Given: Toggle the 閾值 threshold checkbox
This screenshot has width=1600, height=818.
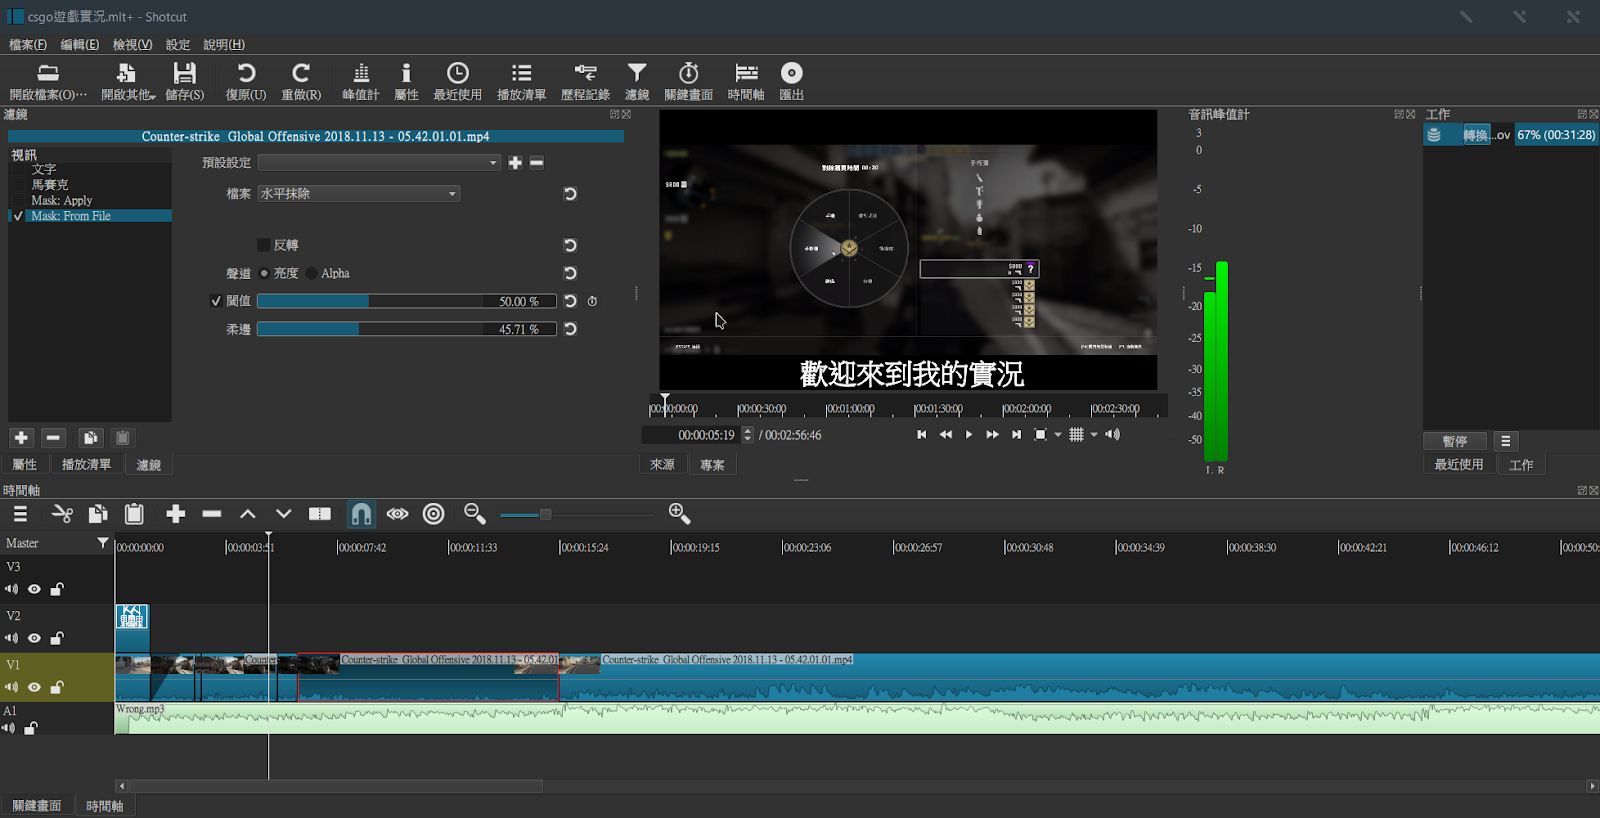Looking at the screenshot, I should tap(216, 301).
